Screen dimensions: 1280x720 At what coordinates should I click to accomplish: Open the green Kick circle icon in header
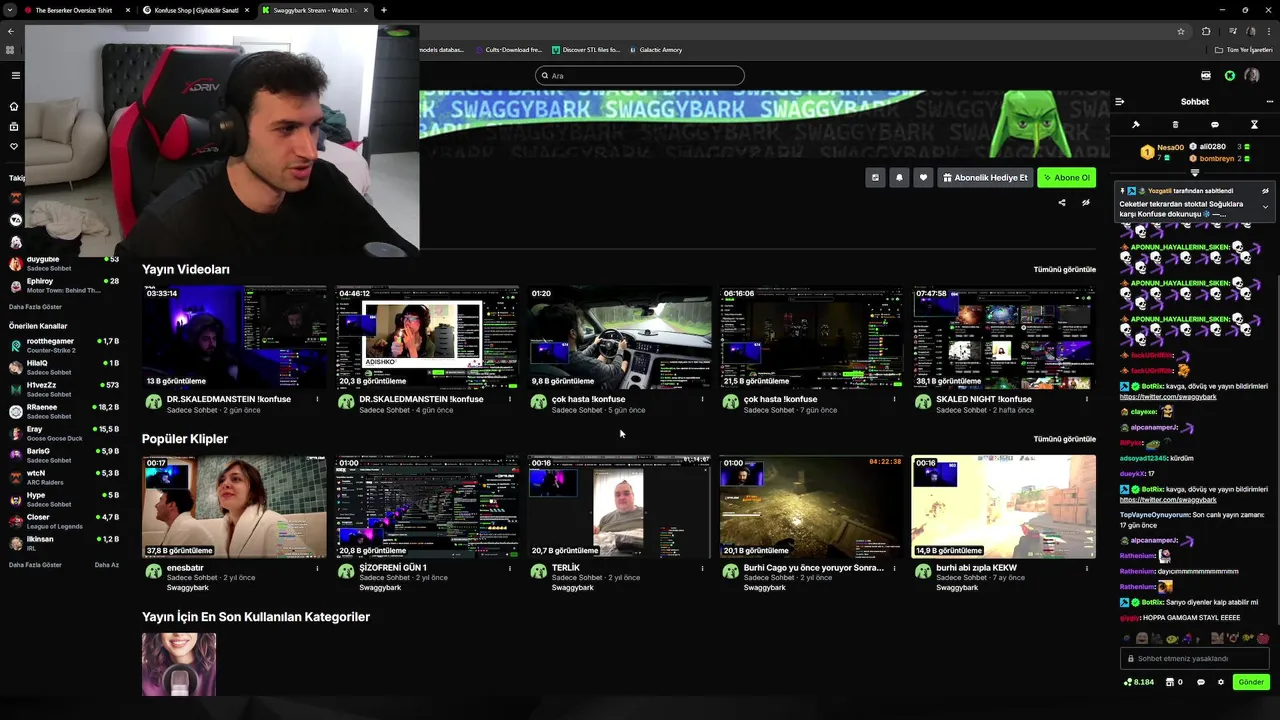(x=1230, y=75)
